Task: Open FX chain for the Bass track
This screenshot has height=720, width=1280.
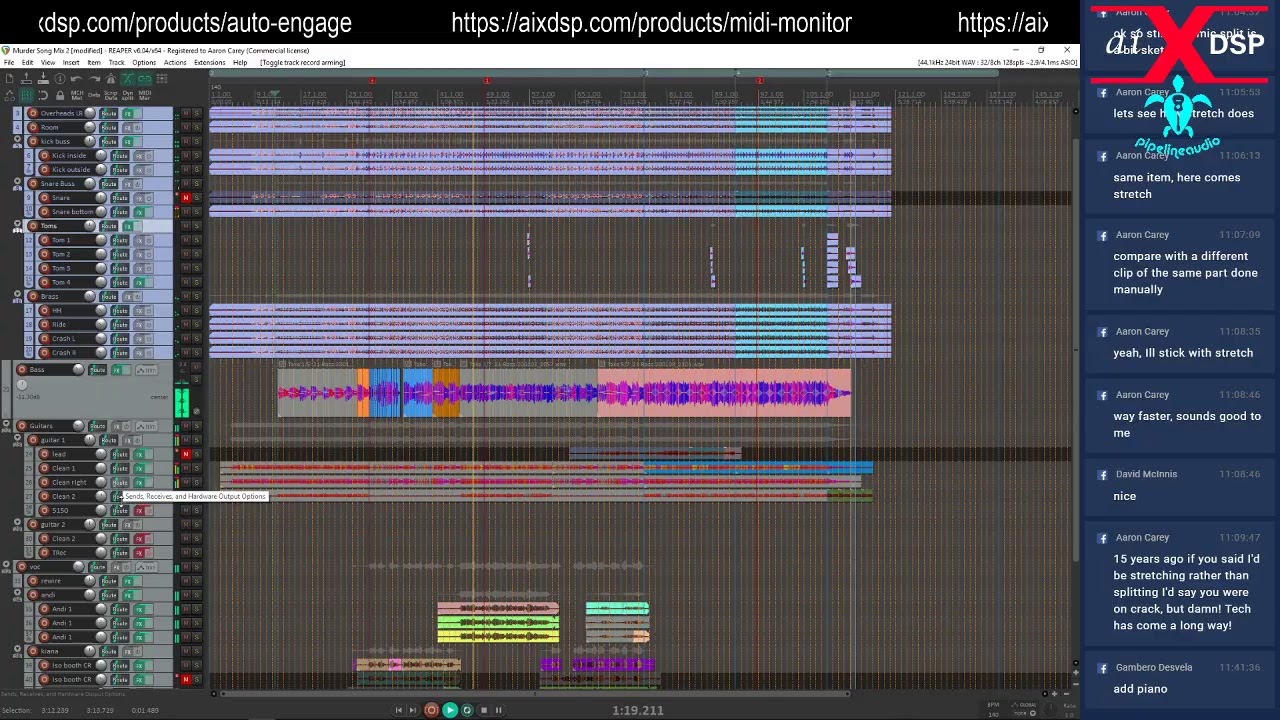Action: pos(117,370)
